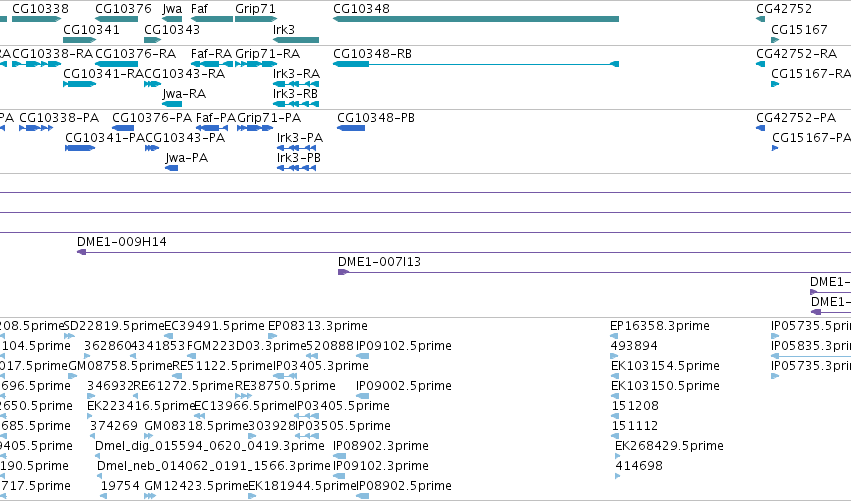
Task: Open EST RE38750.5prime
Action: click(285, 386)
